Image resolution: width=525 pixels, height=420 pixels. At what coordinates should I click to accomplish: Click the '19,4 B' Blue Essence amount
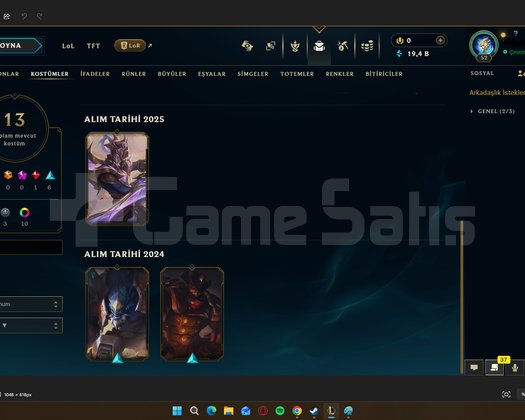pyautogui.click(x=418, y=54)
